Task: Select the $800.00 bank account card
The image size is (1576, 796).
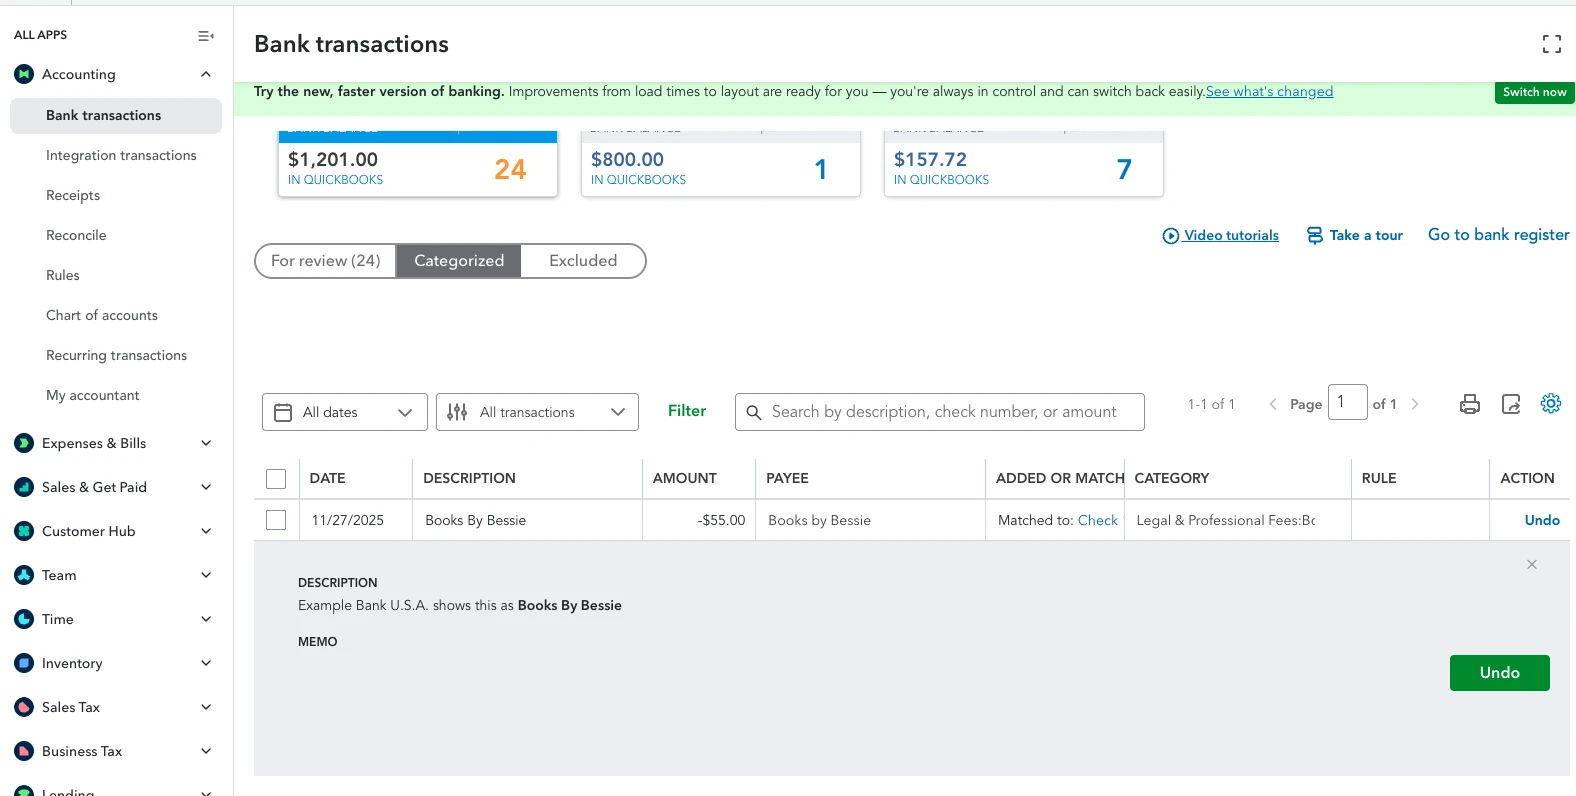Action: (721, 165)
